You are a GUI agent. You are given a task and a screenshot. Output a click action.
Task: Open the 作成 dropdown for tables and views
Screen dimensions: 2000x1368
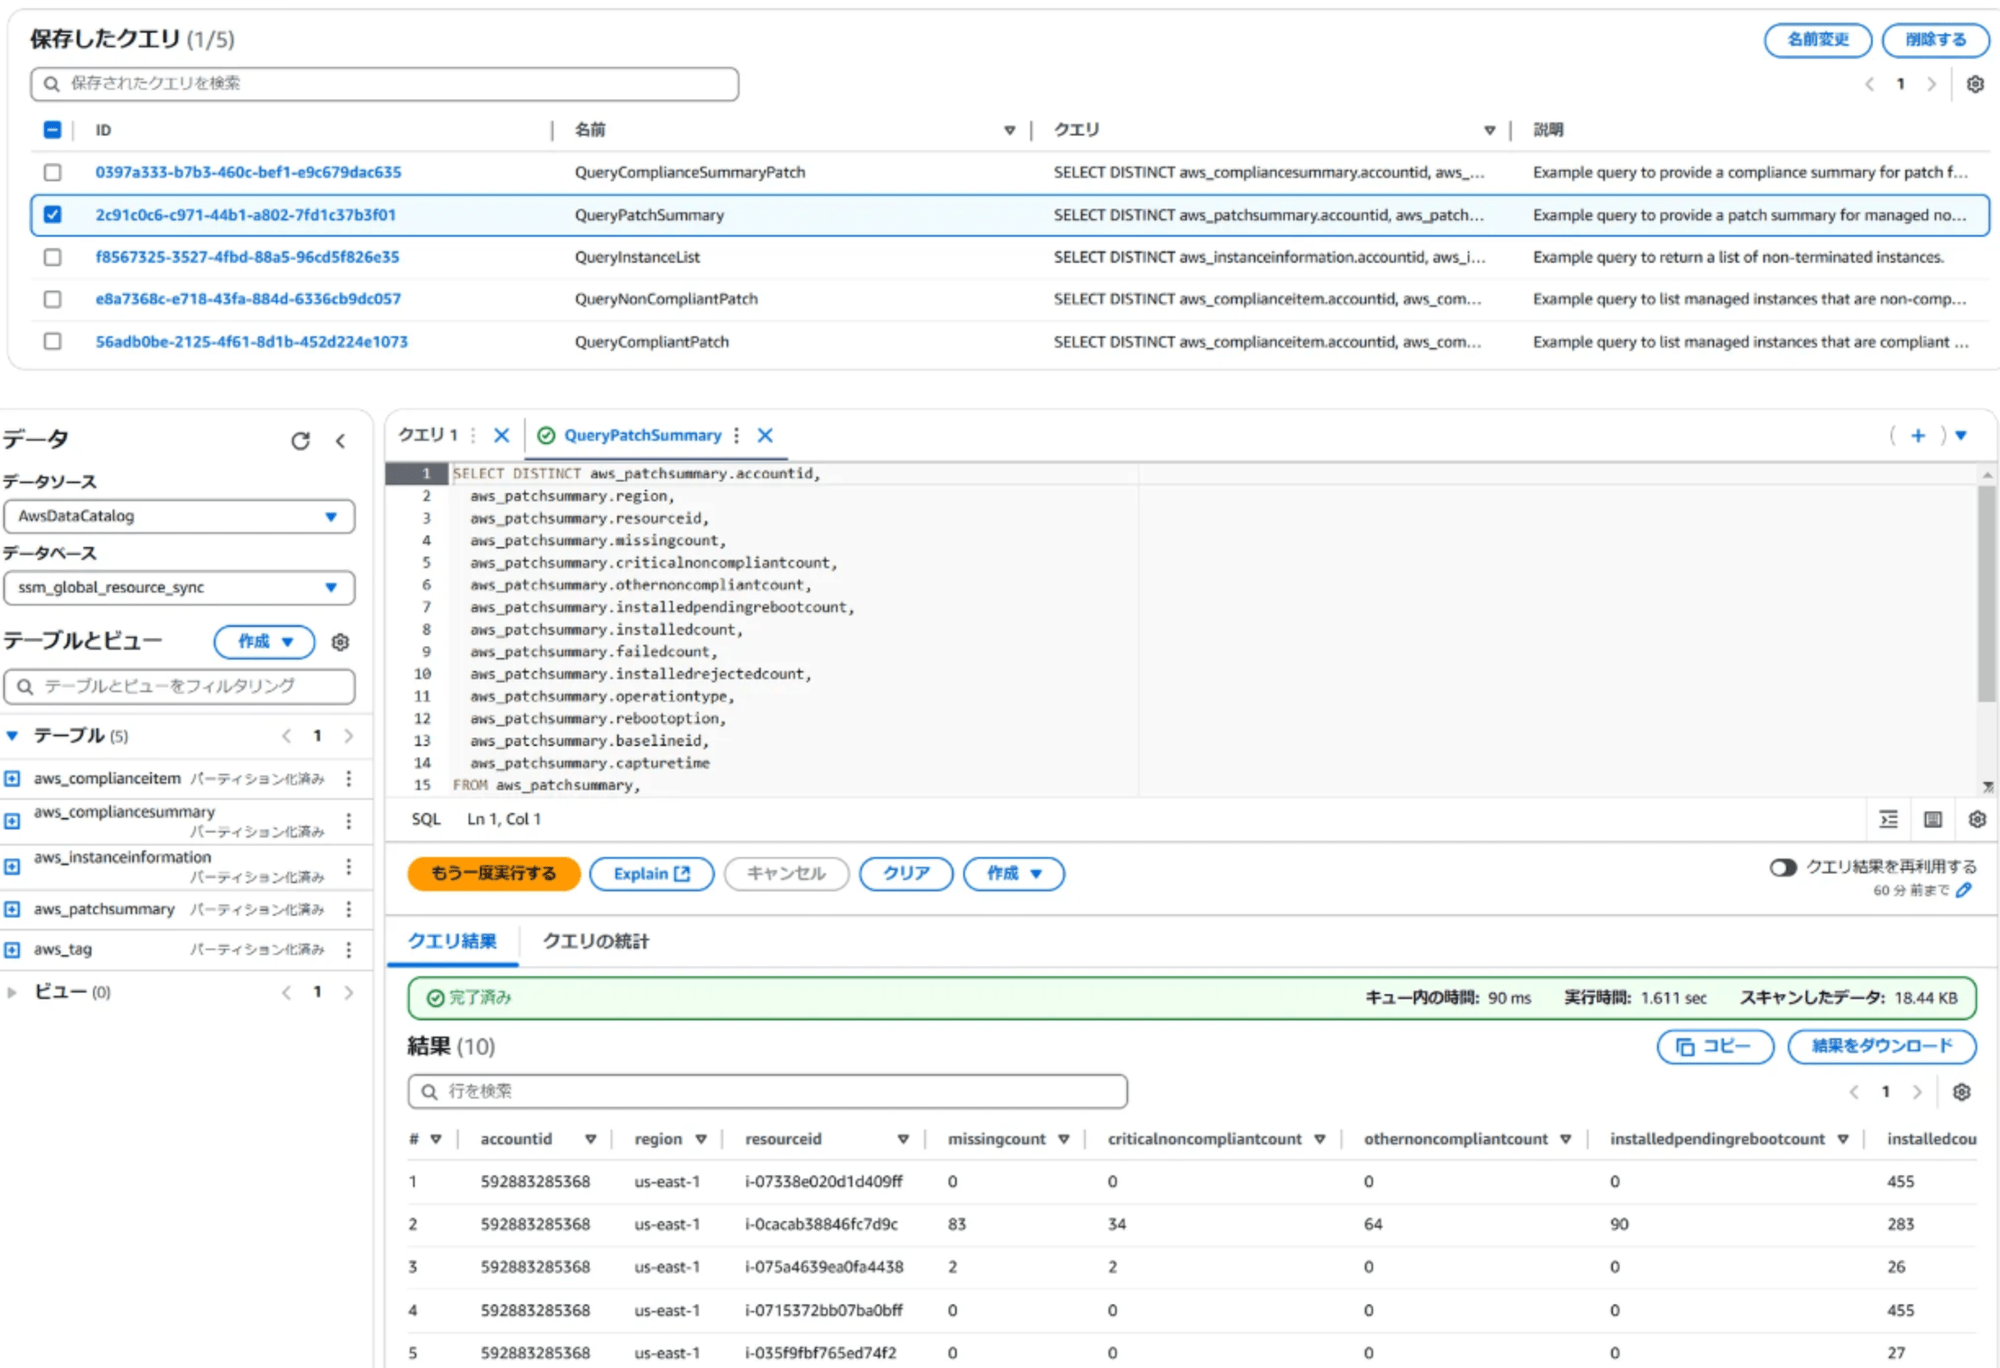pos(265,641)
